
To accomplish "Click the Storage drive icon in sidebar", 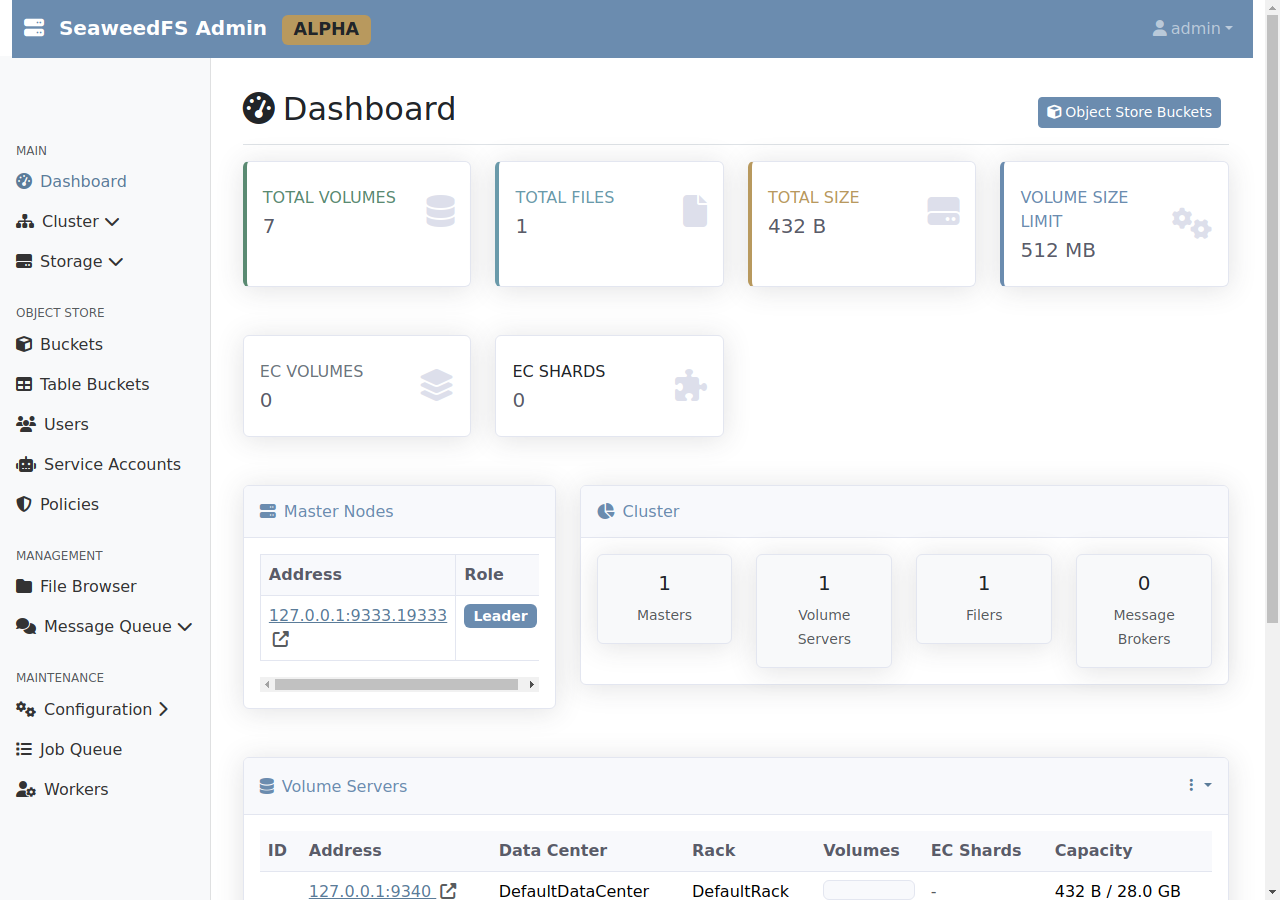I will pyautogui.click(x=24, y=261).
